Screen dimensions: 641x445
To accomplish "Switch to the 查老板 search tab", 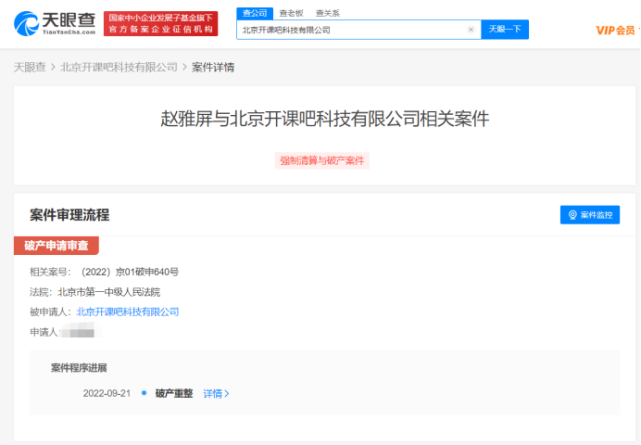I will [x=291, y=13].
